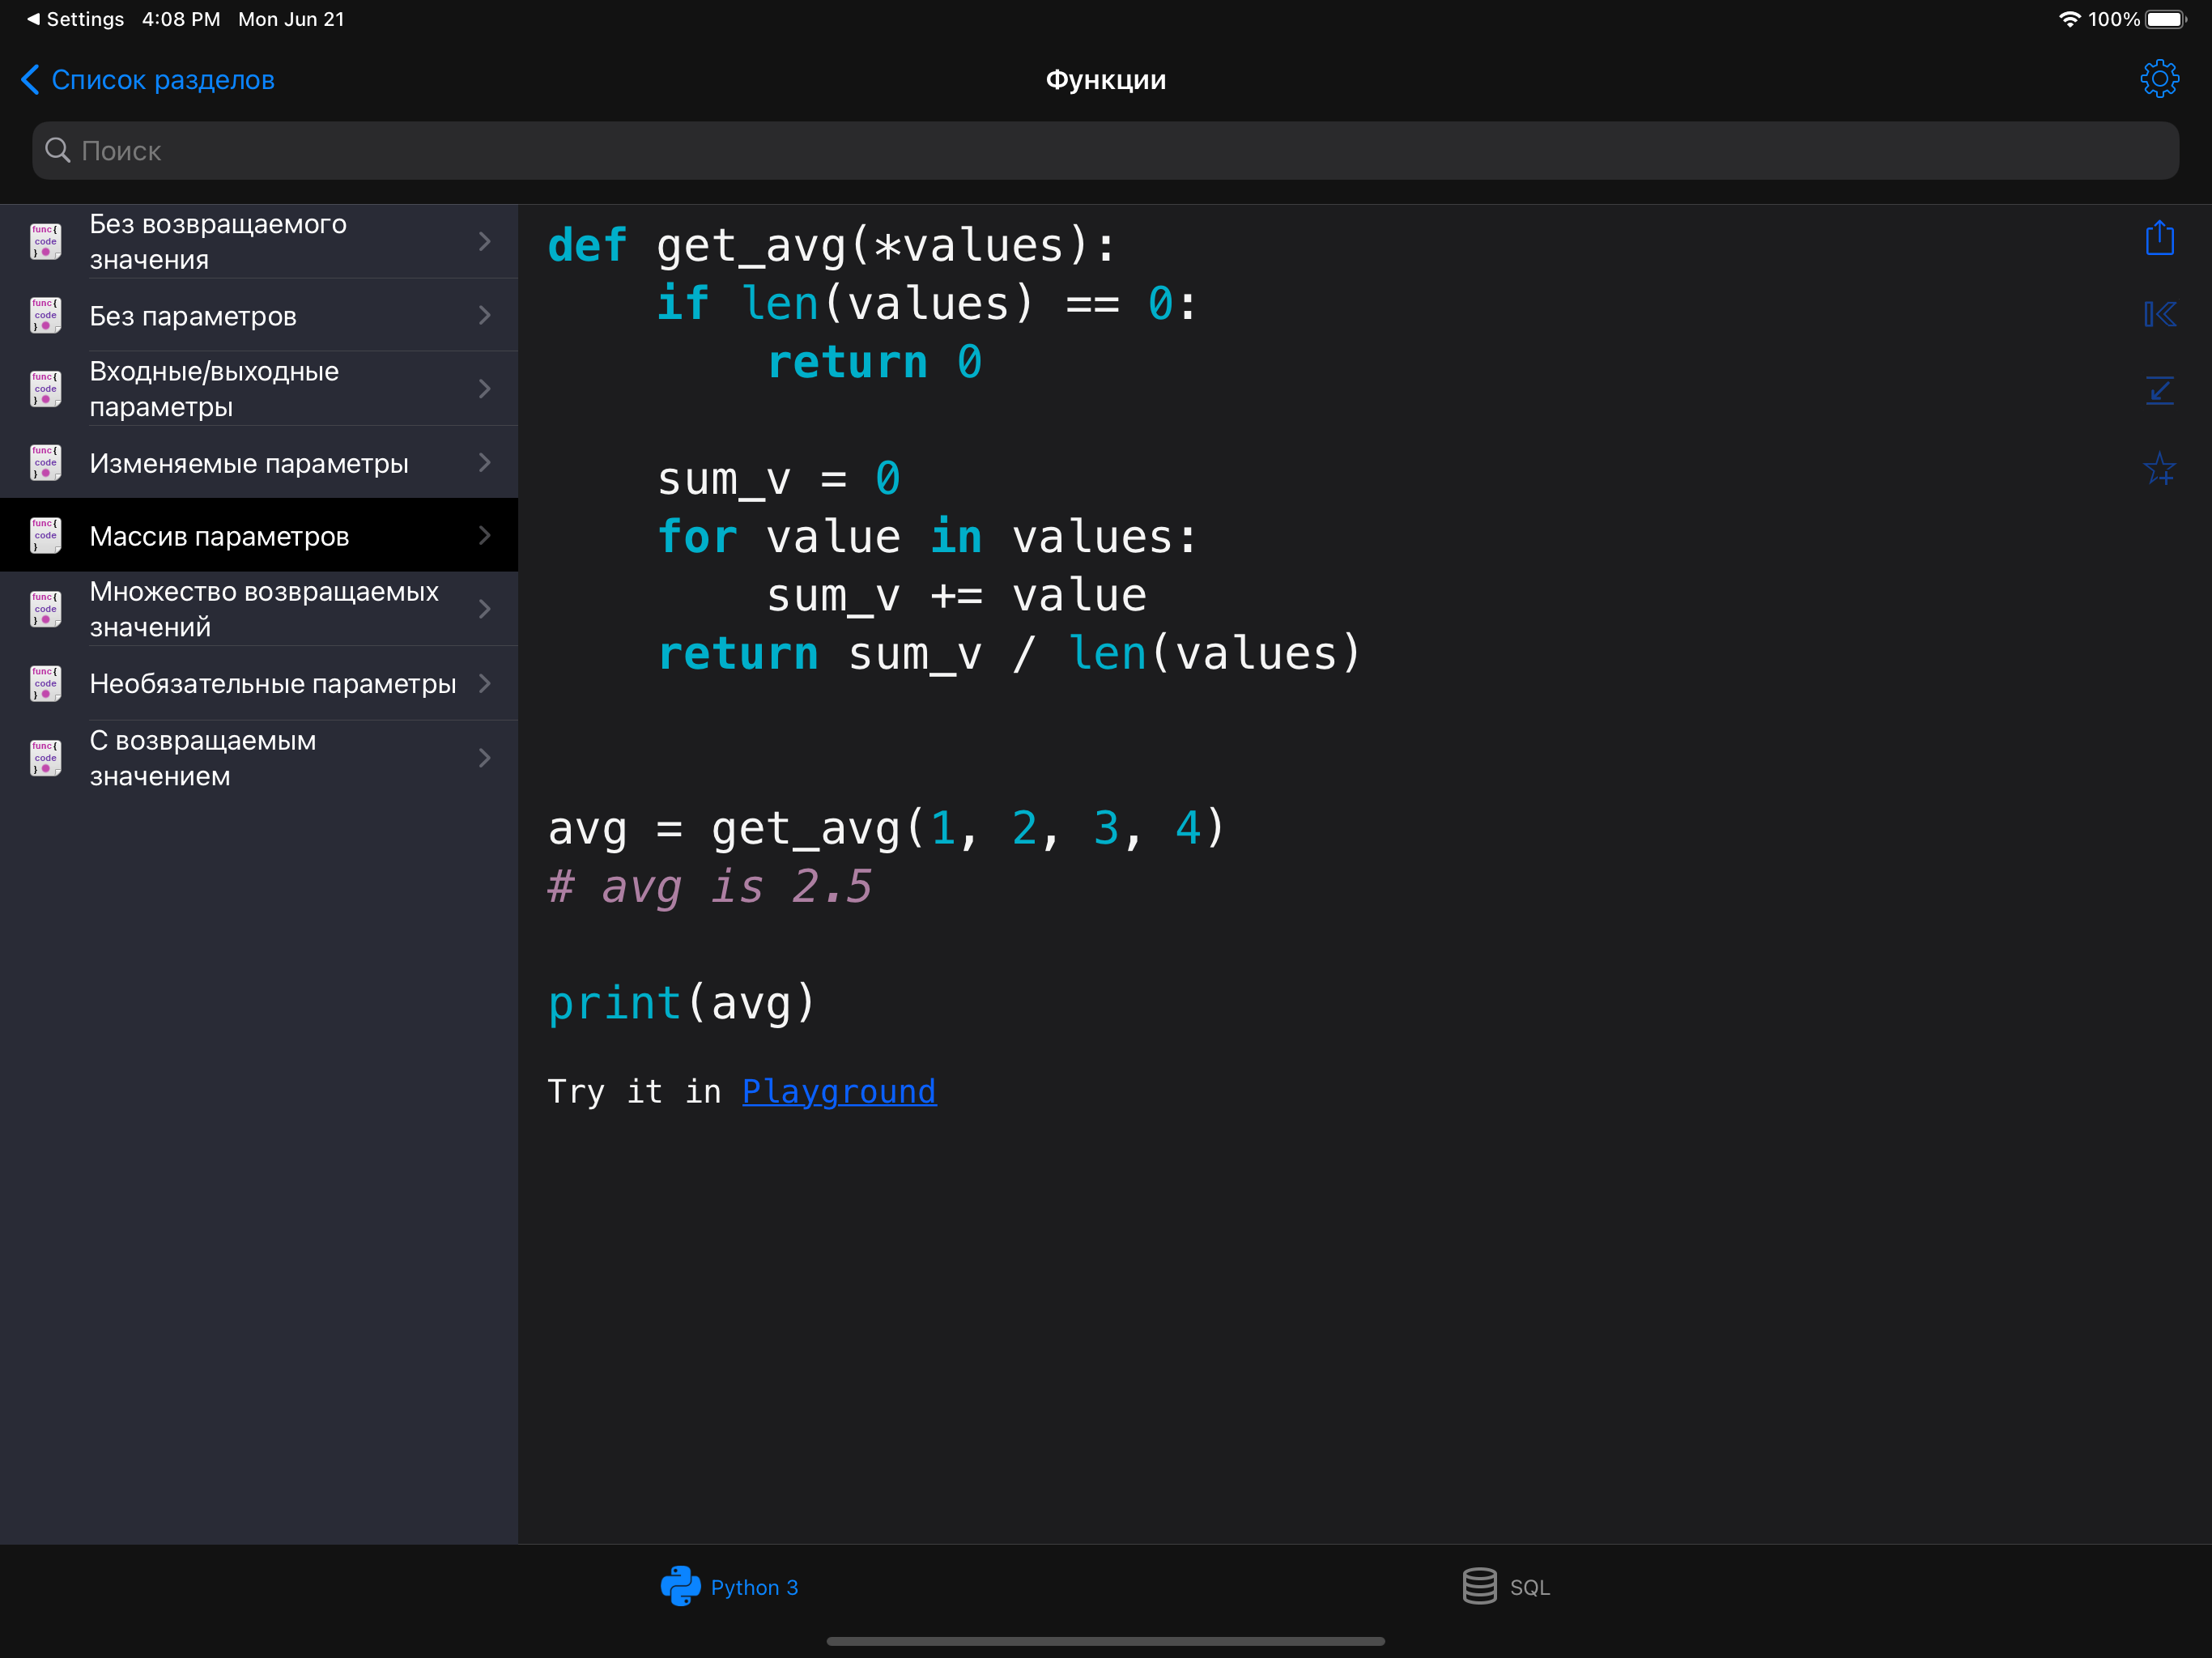2212x1658 pixels.
Task: Select Входные/выходные параметры topic text
Action: (214, 389)
